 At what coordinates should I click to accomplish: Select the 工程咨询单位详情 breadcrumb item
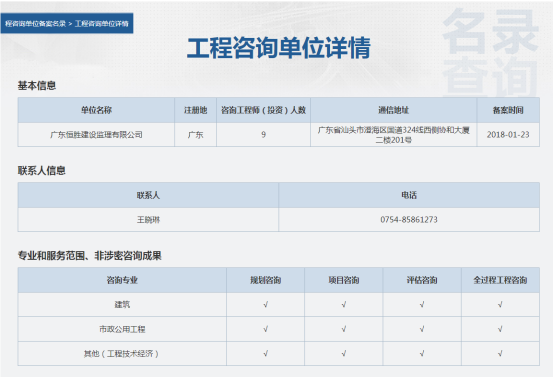point(102,24)
